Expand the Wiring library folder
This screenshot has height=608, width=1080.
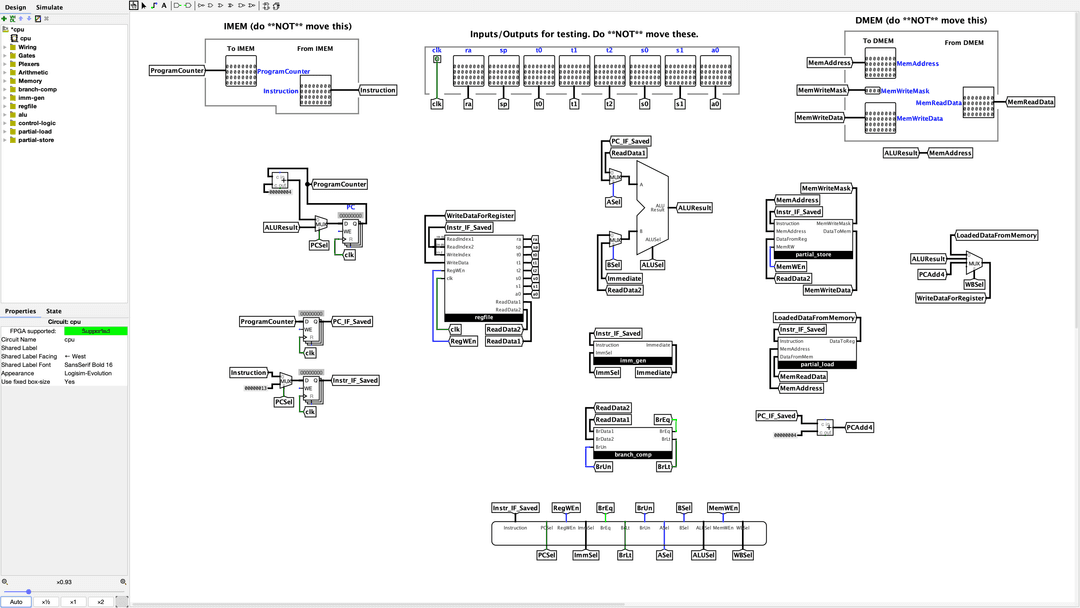pyautogui.click(x=4, y=47)
